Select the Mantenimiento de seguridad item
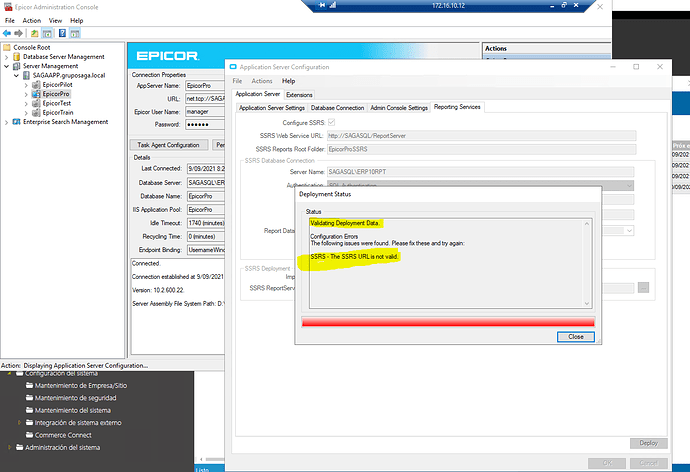 tap(76, 398)
